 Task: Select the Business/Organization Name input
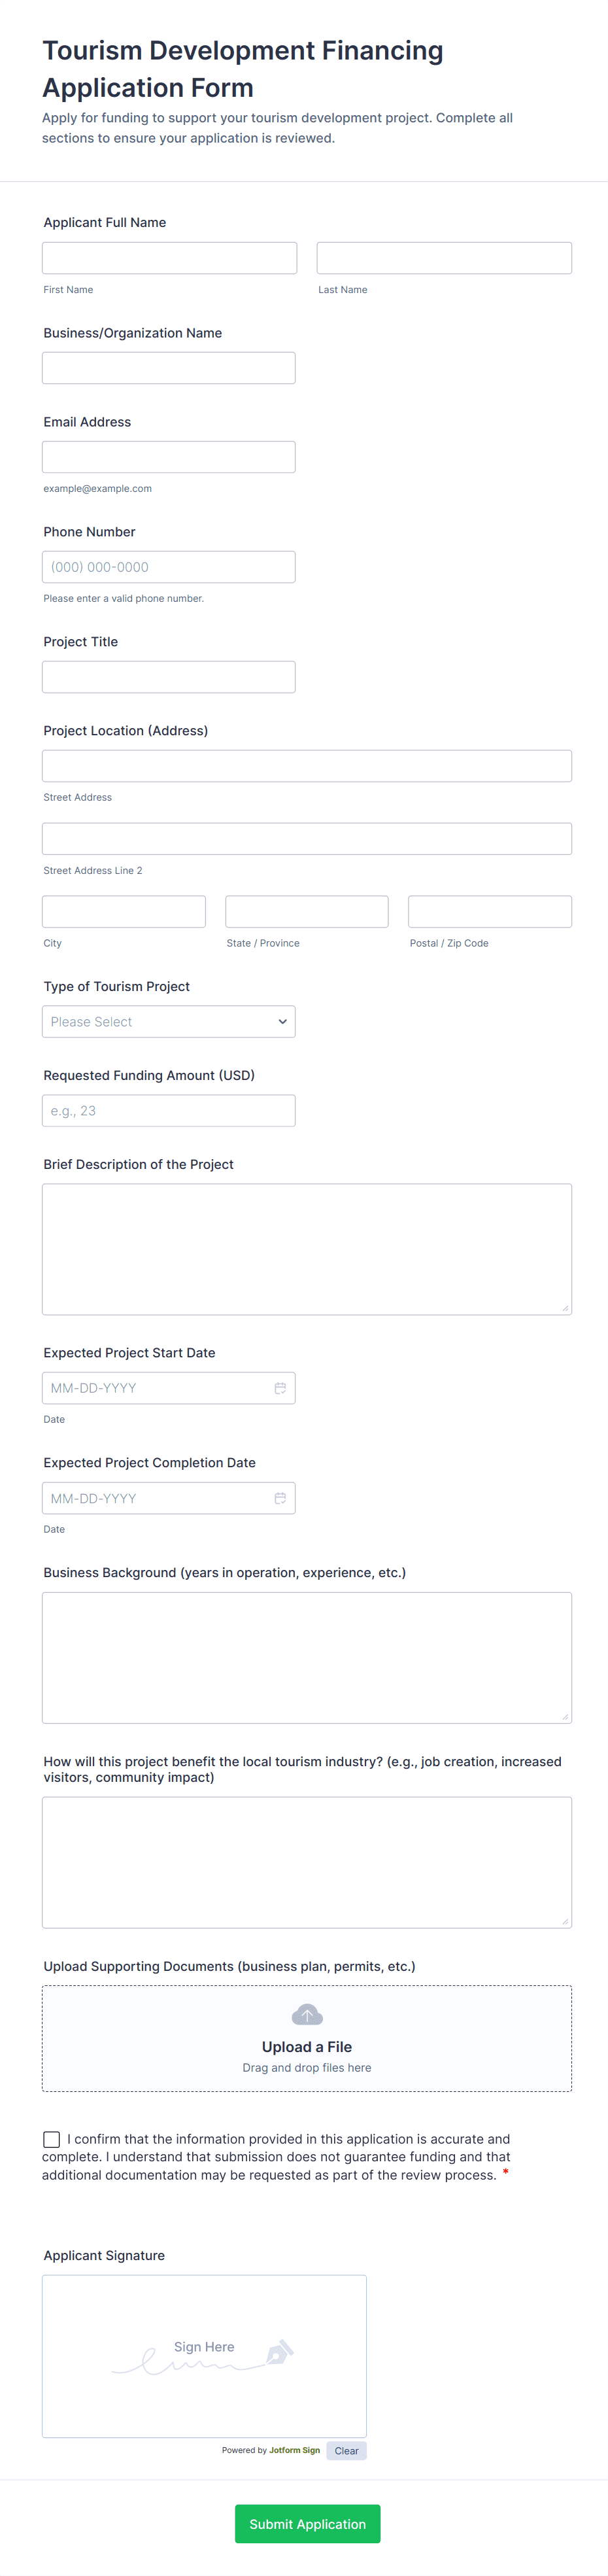point(169,368)
